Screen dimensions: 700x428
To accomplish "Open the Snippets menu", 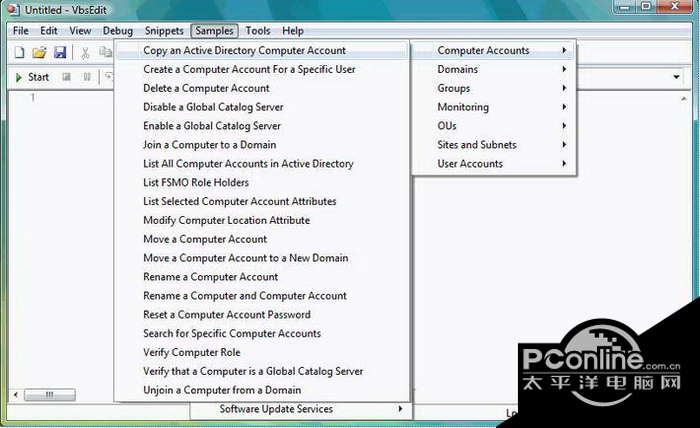I will pyautogui.click(x=164, y=31).
